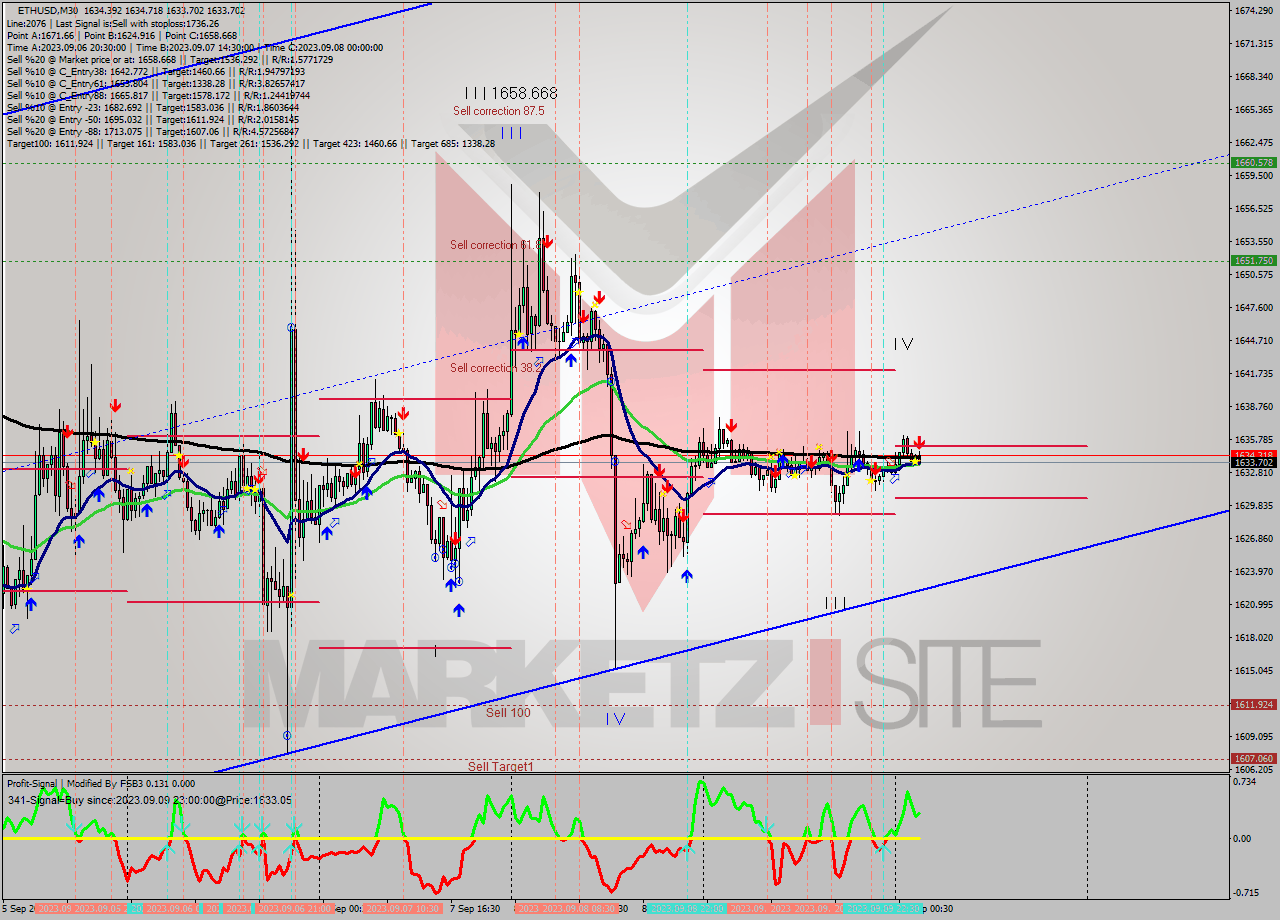
Task: Select the 'Sell correction 61.8' label
Action: pos(497,244)
